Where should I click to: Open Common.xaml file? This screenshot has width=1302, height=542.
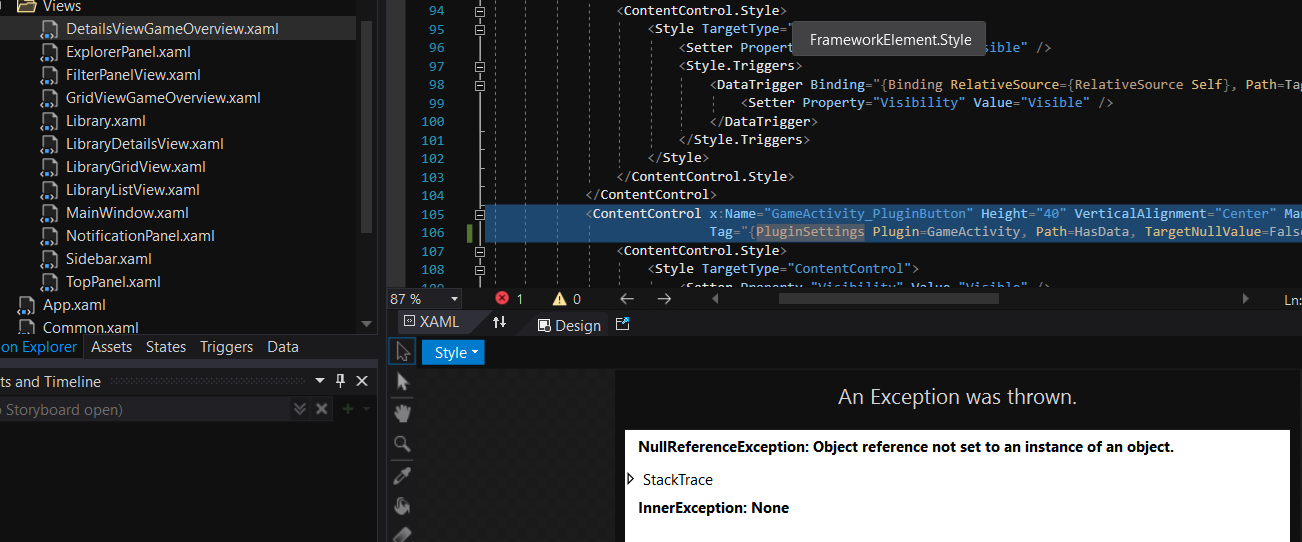point(91,328)
